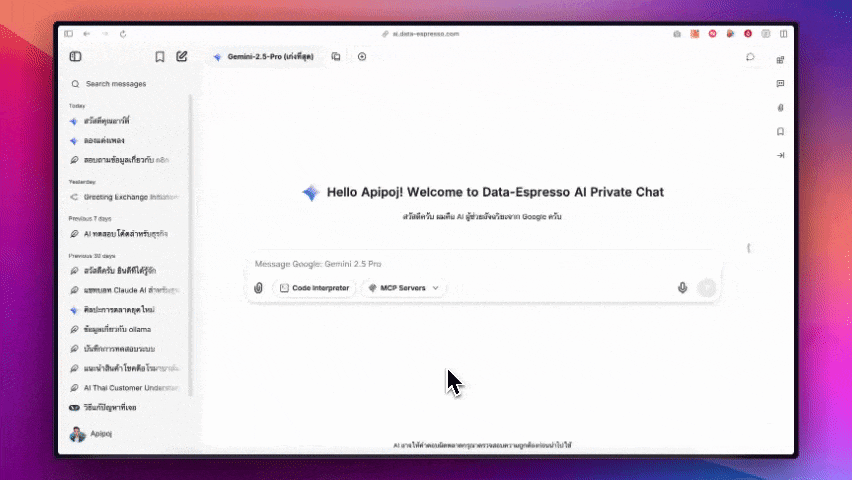
Task: Open the Gemini-2.5-Pro model selector
Action: pos(264,57)
